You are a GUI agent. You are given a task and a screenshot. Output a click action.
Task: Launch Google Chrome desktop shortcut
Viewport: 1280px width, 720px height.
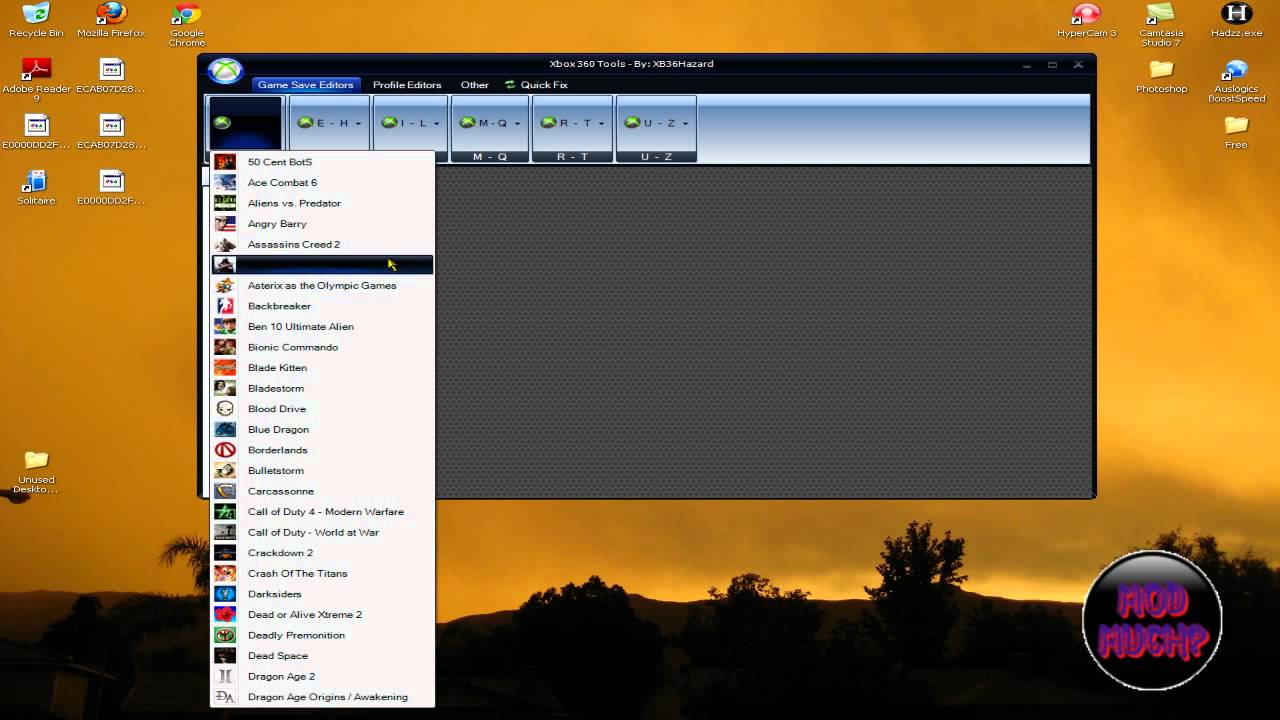click(x=186, y=25)
